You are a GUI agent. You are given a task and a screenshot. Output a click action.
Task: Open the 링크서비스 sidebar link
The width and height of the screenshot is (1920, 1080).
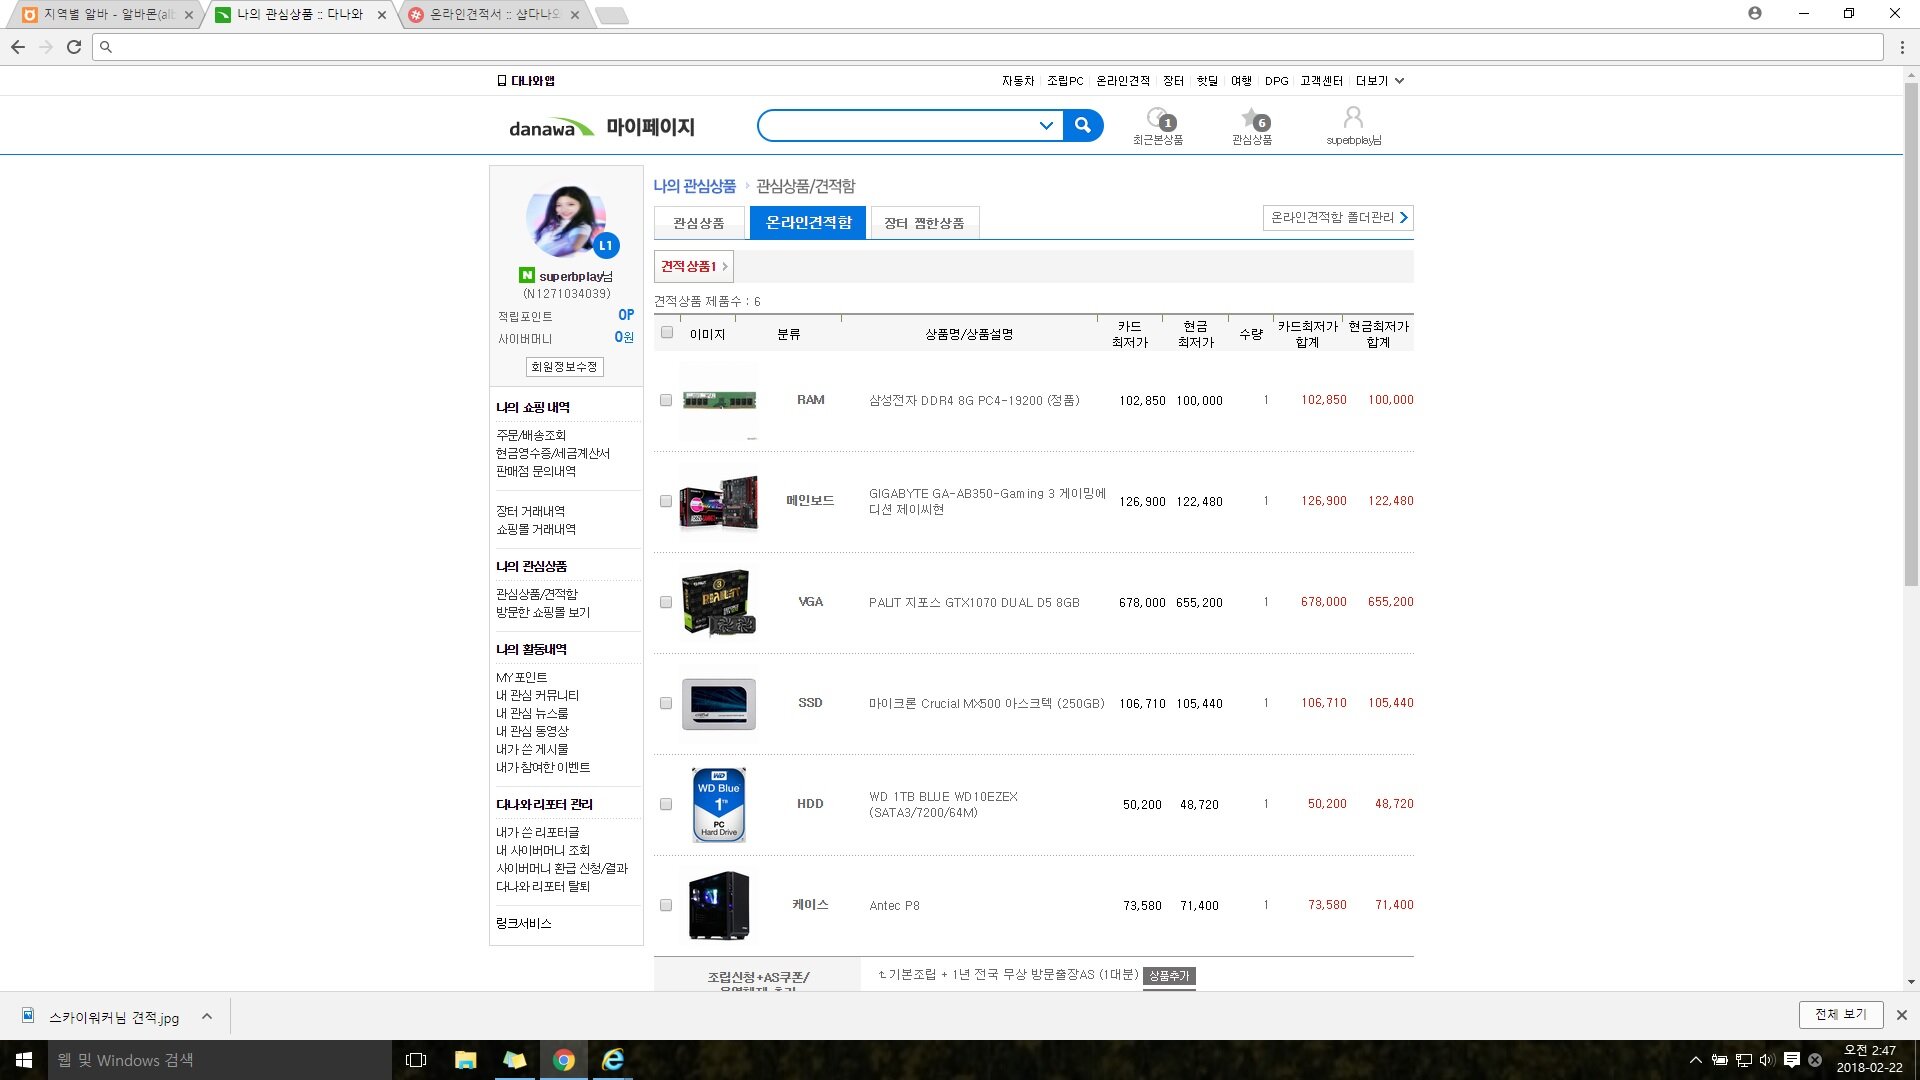524,923
